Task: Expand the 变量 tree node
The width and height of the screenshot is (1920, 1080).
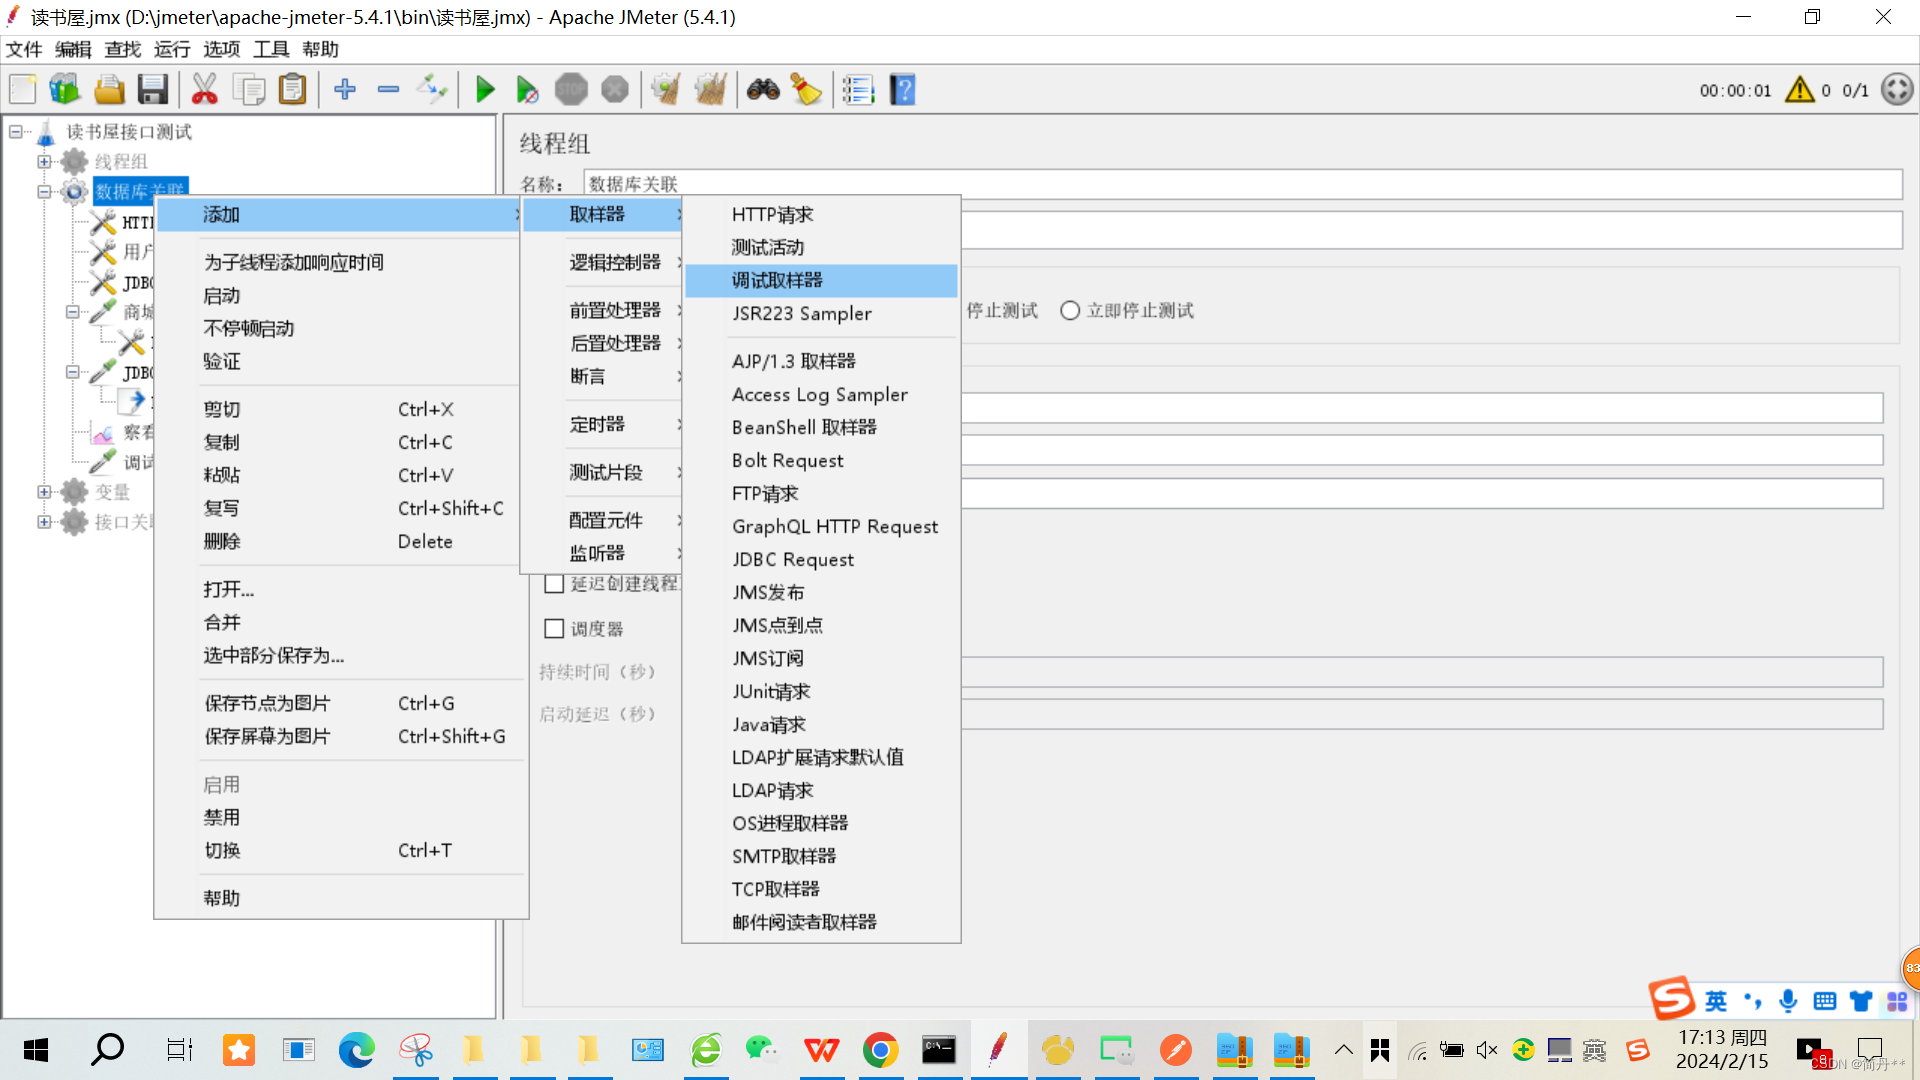Action: pyautogui.click(x=44, y=492)
